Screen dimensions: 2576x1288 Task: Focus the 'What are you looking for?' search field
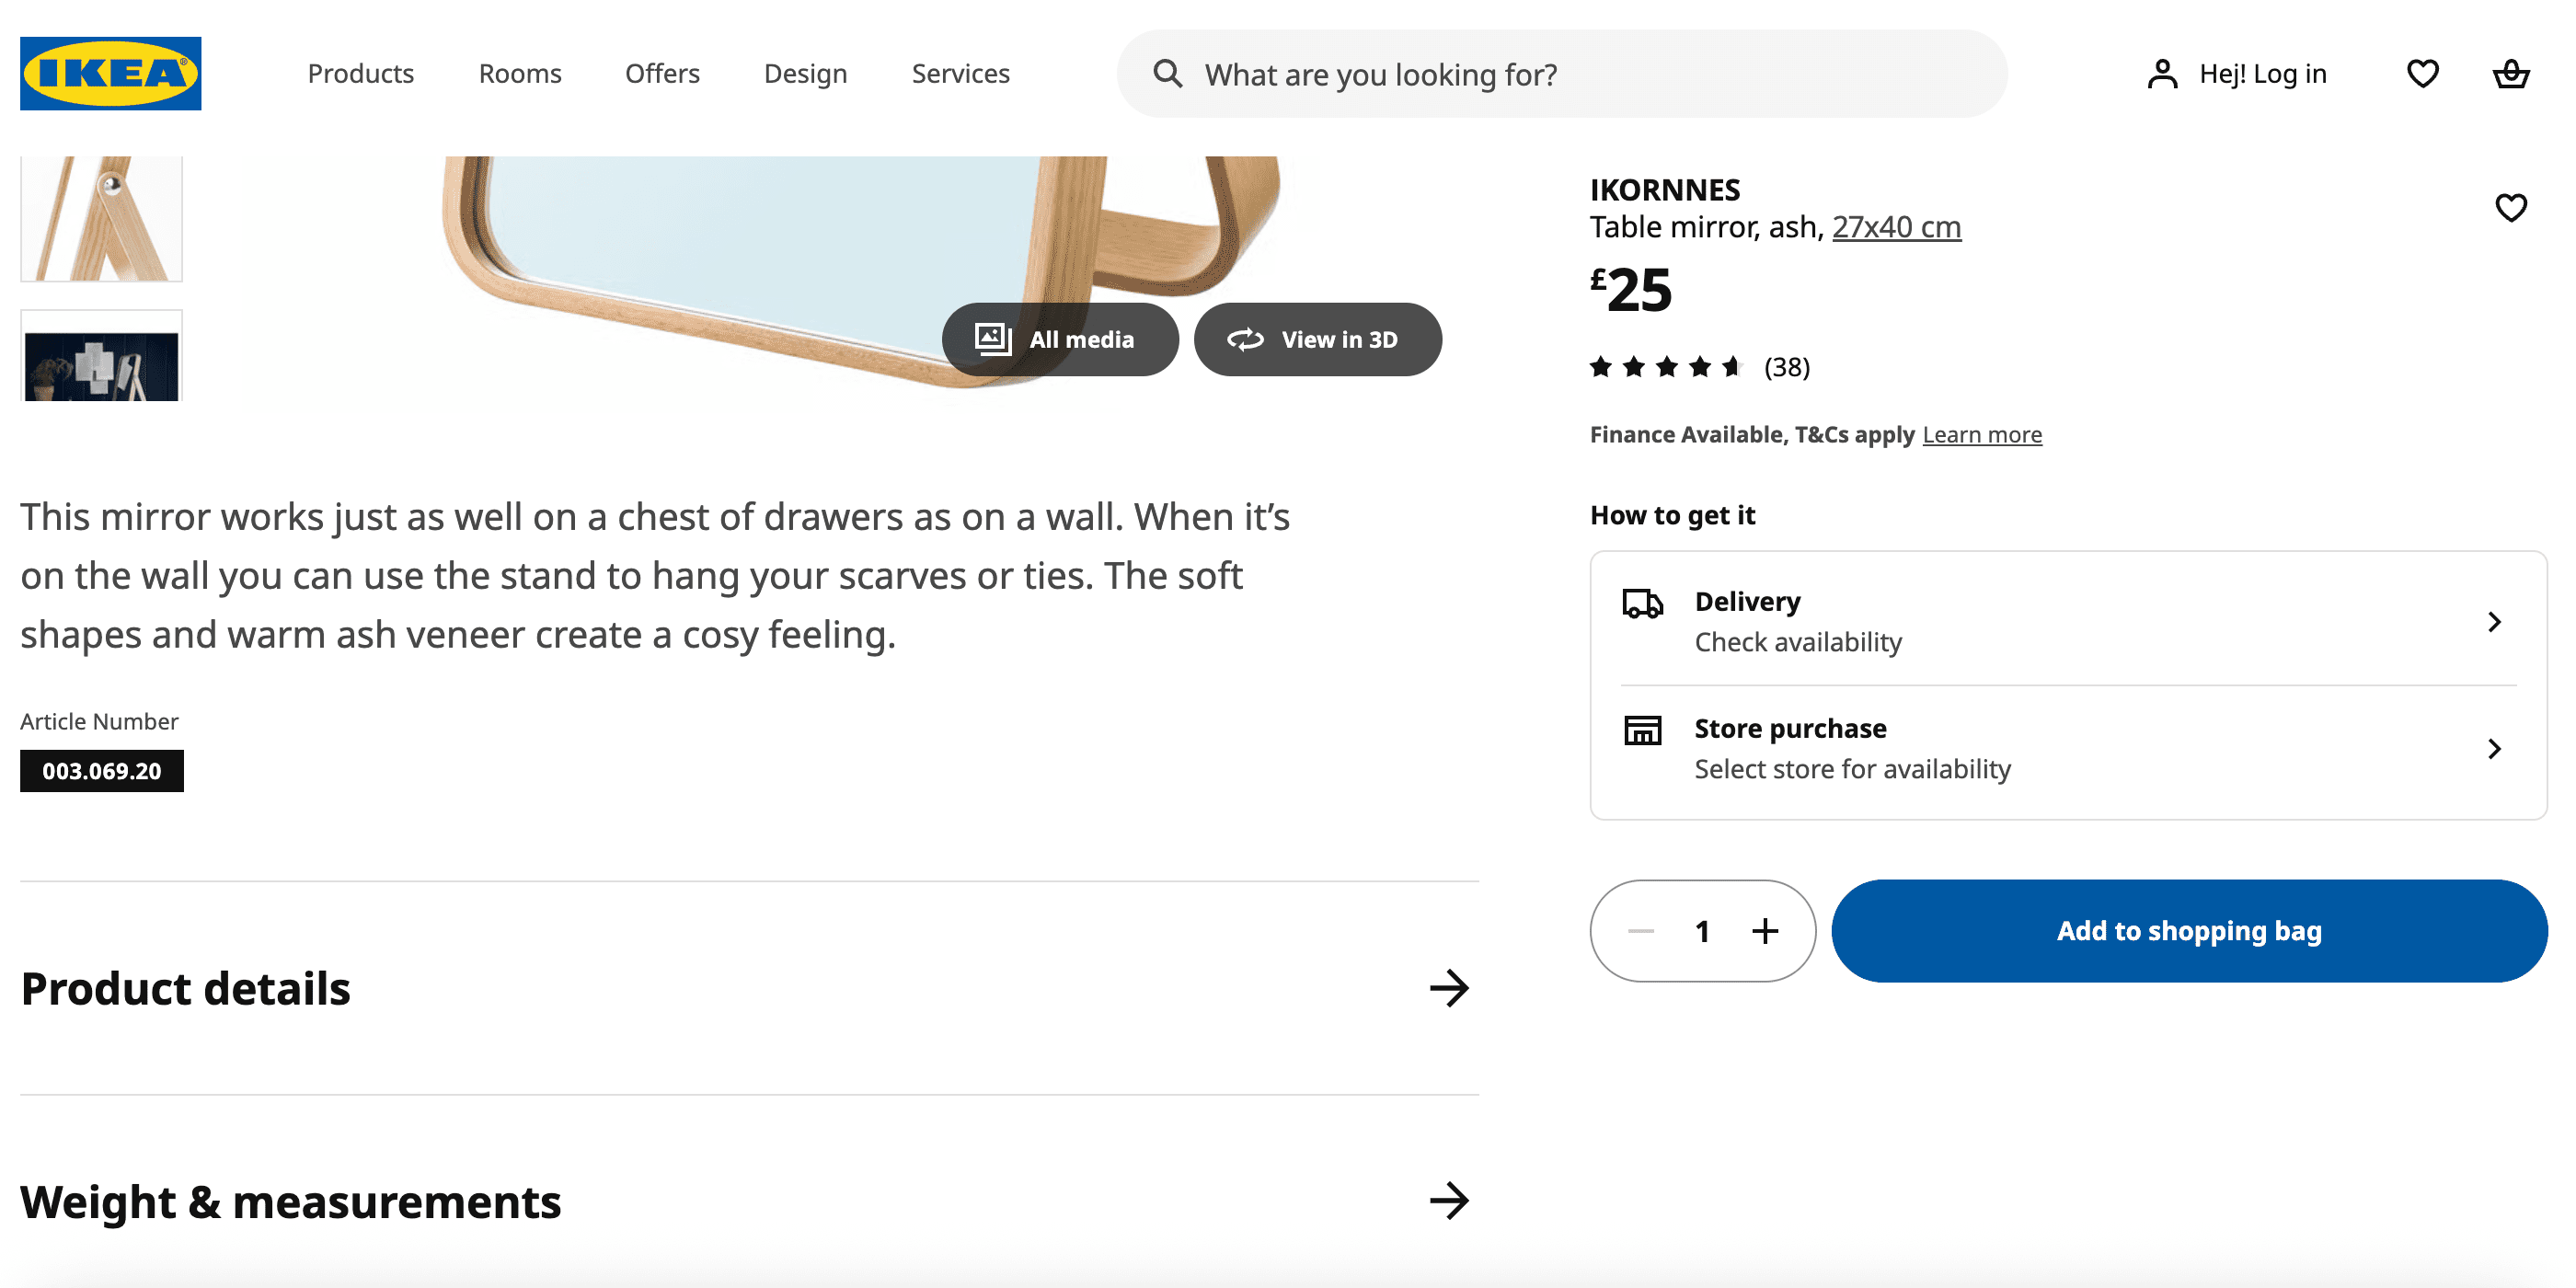click(1562, 73)
